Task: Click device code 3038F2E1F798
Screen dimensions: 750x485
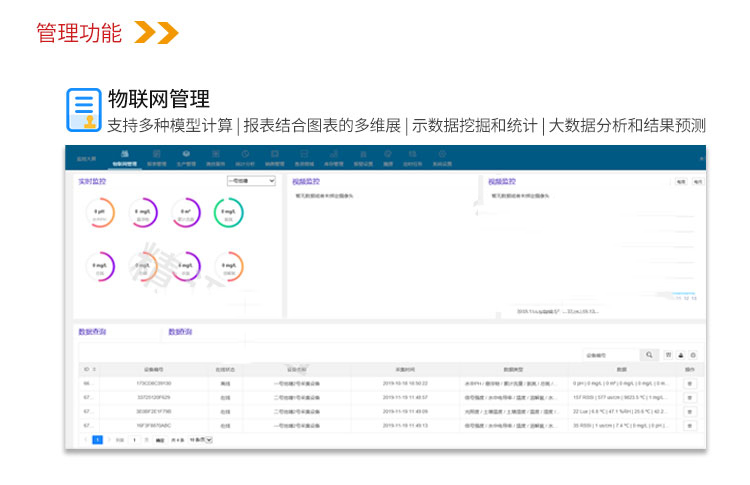Action: coord(154,411)
